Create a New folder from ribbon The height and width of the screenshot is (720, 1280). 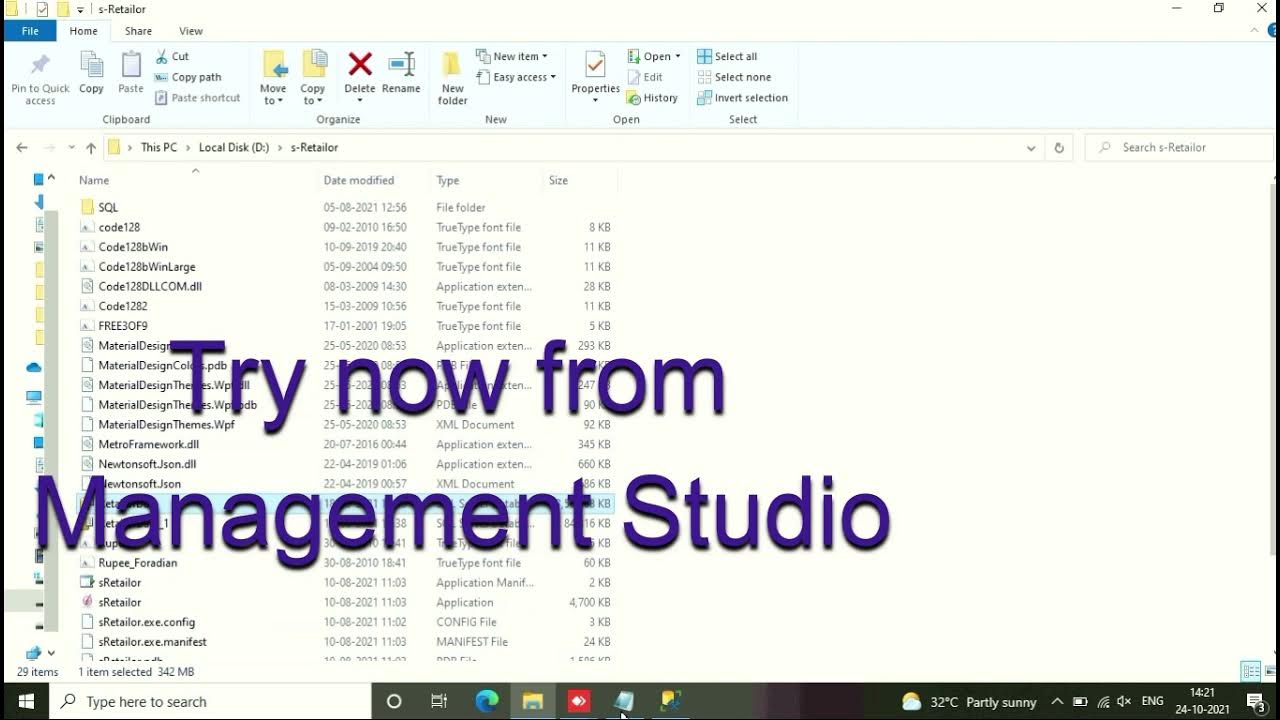pos(452,78)
